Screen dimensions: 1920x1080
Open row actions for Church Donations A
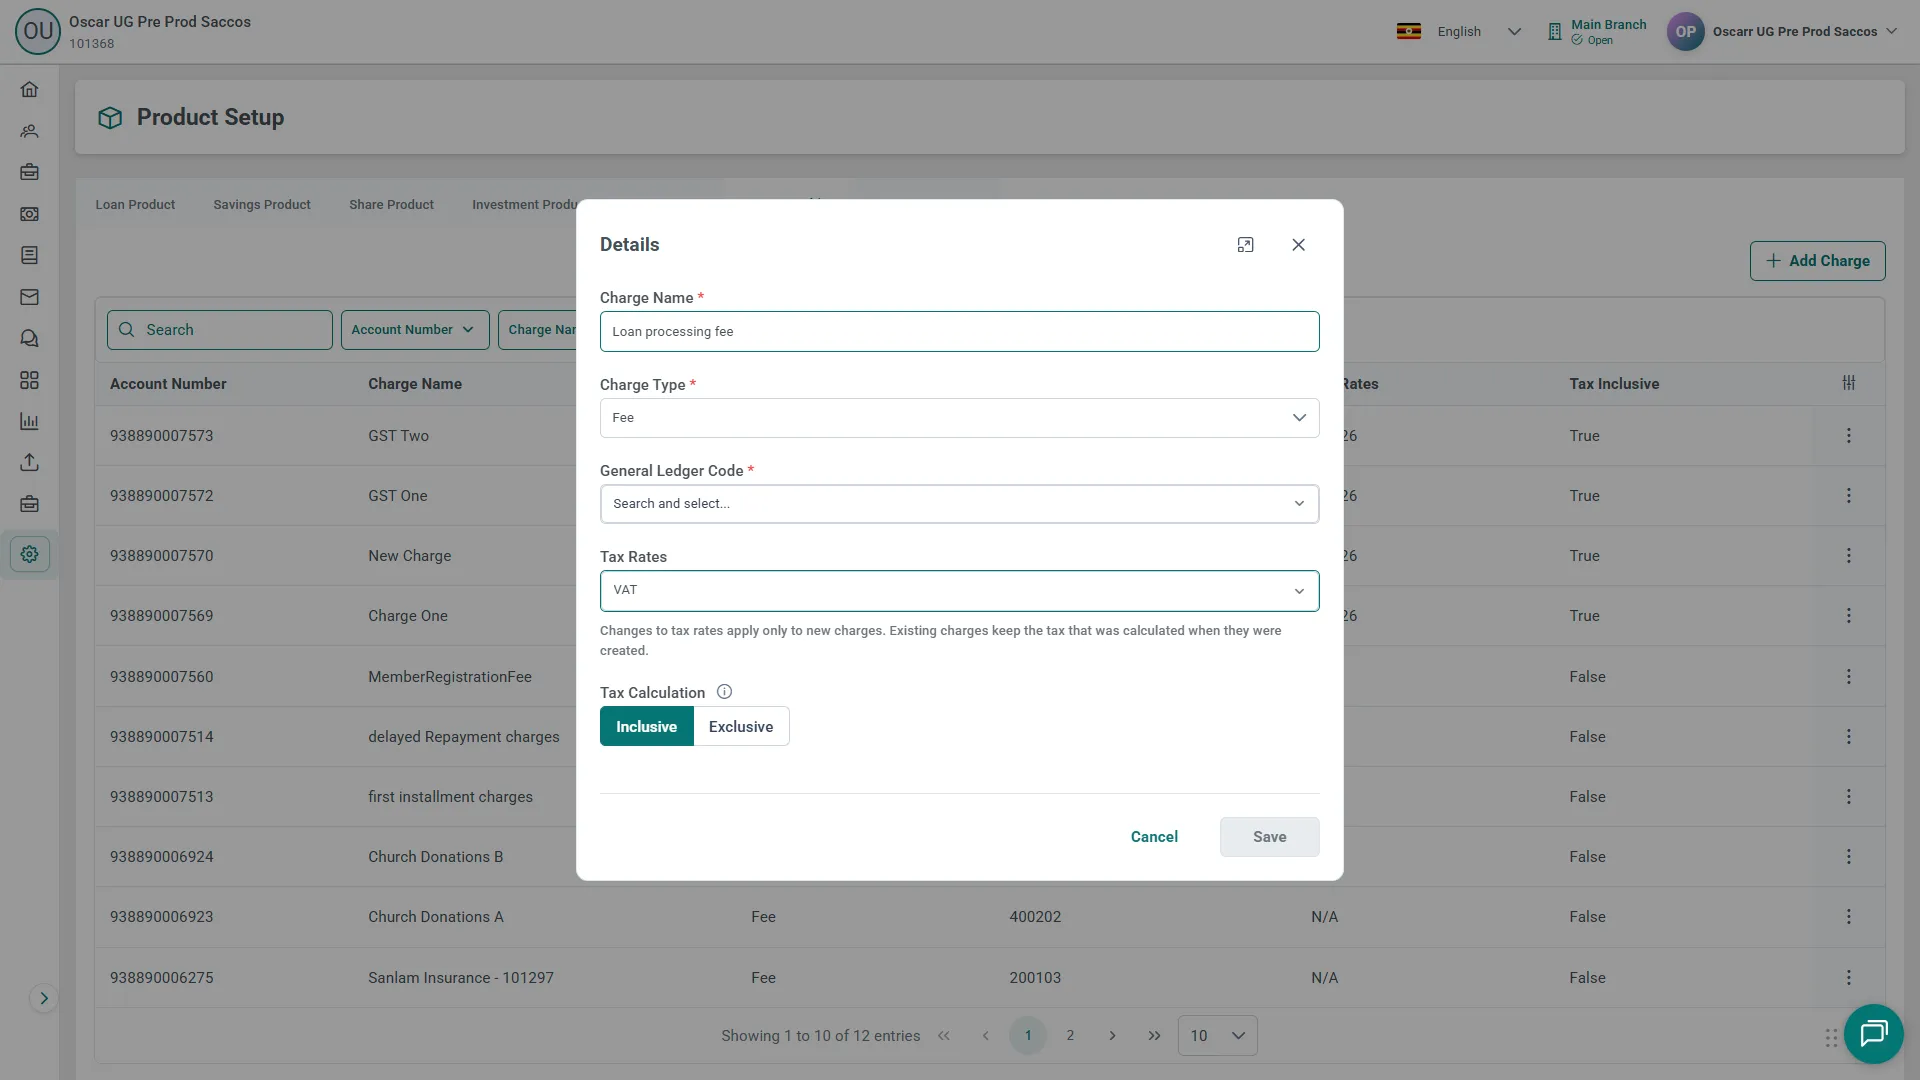(1848, 917)
